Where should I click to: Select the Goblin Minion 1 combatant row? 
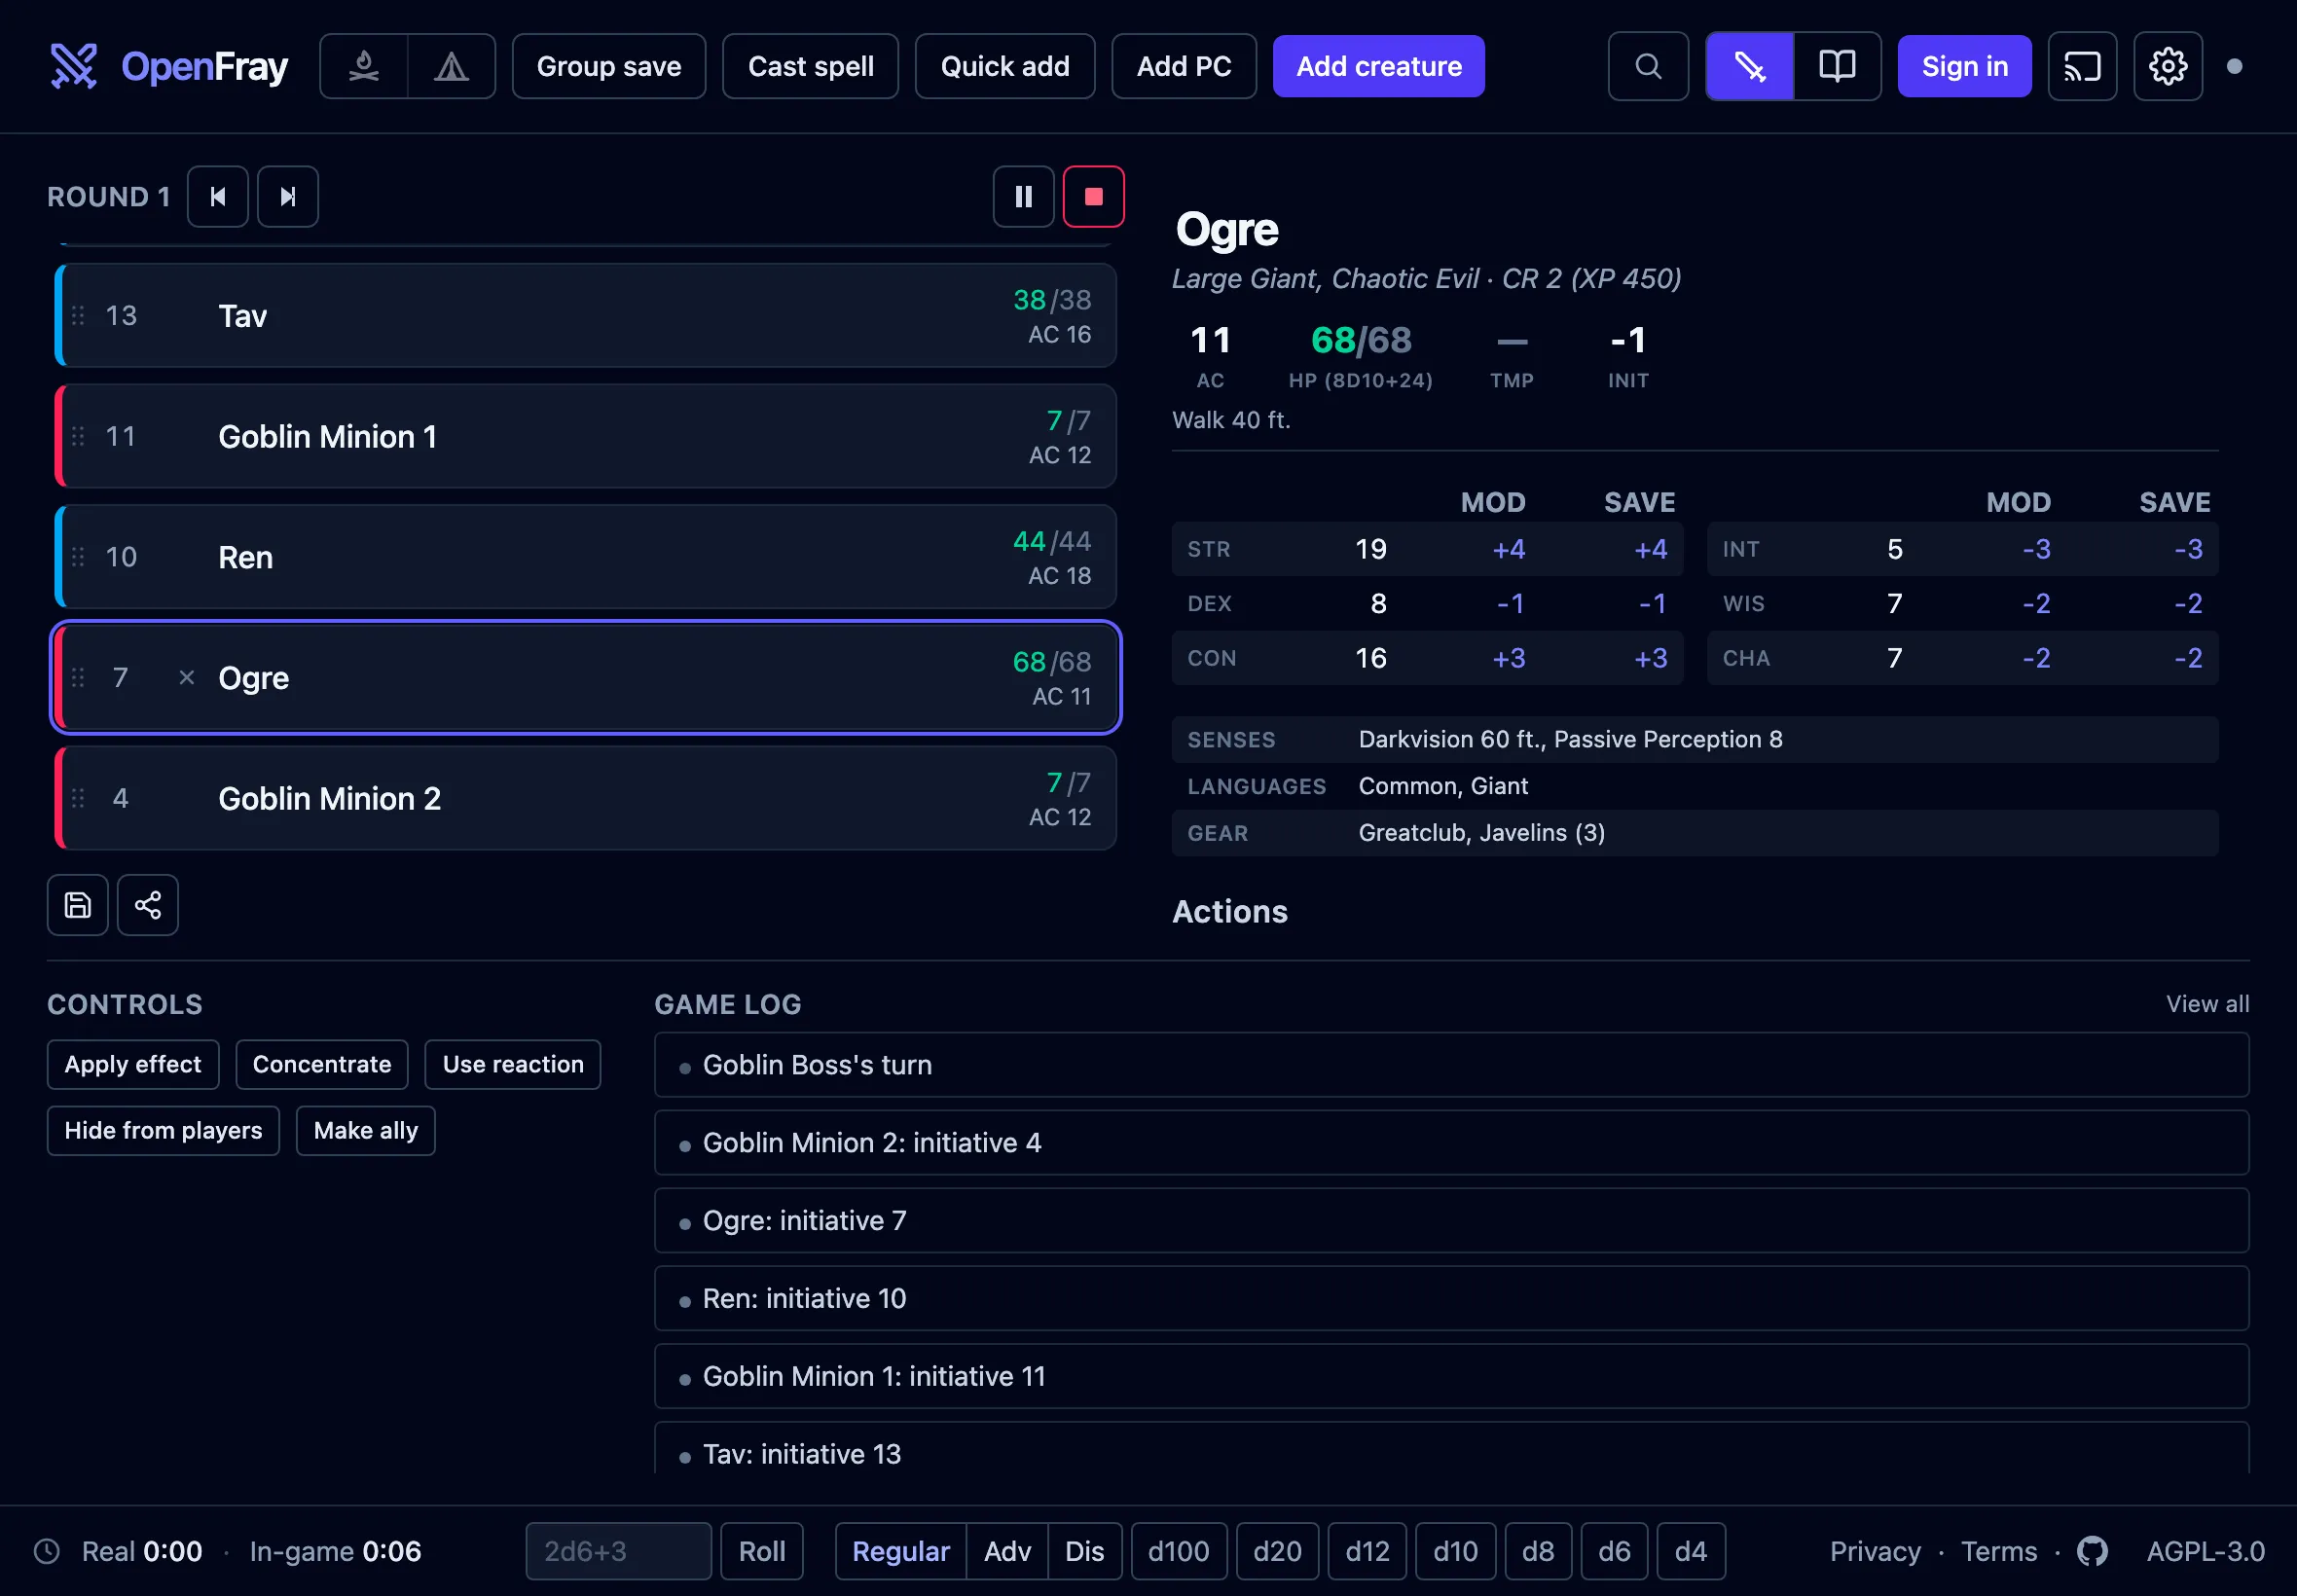586,437
